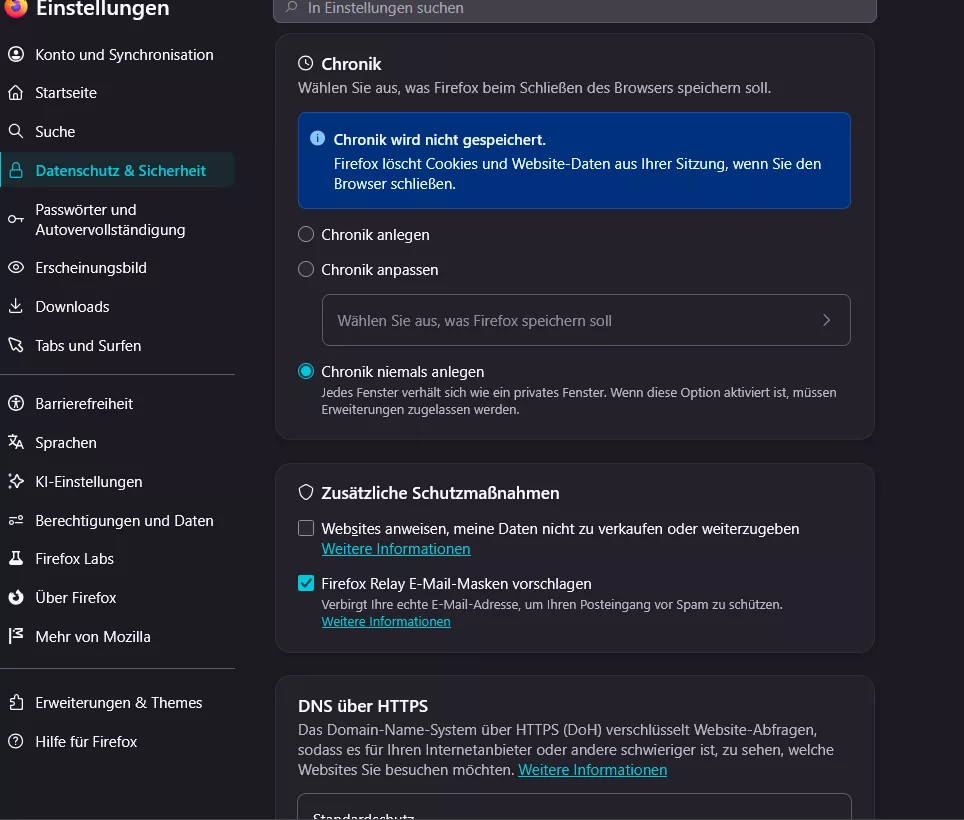Open Berechtigungen und Daten section

pos(117,521)
